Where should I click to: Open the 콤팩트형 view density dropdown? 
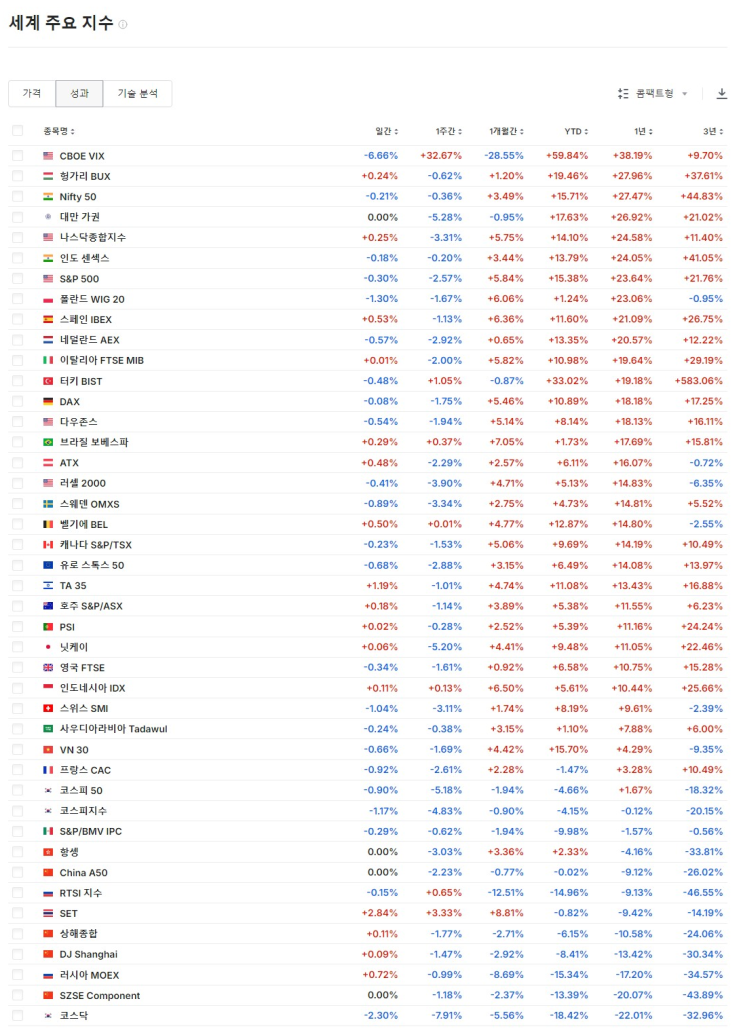(x=654, y=94)
